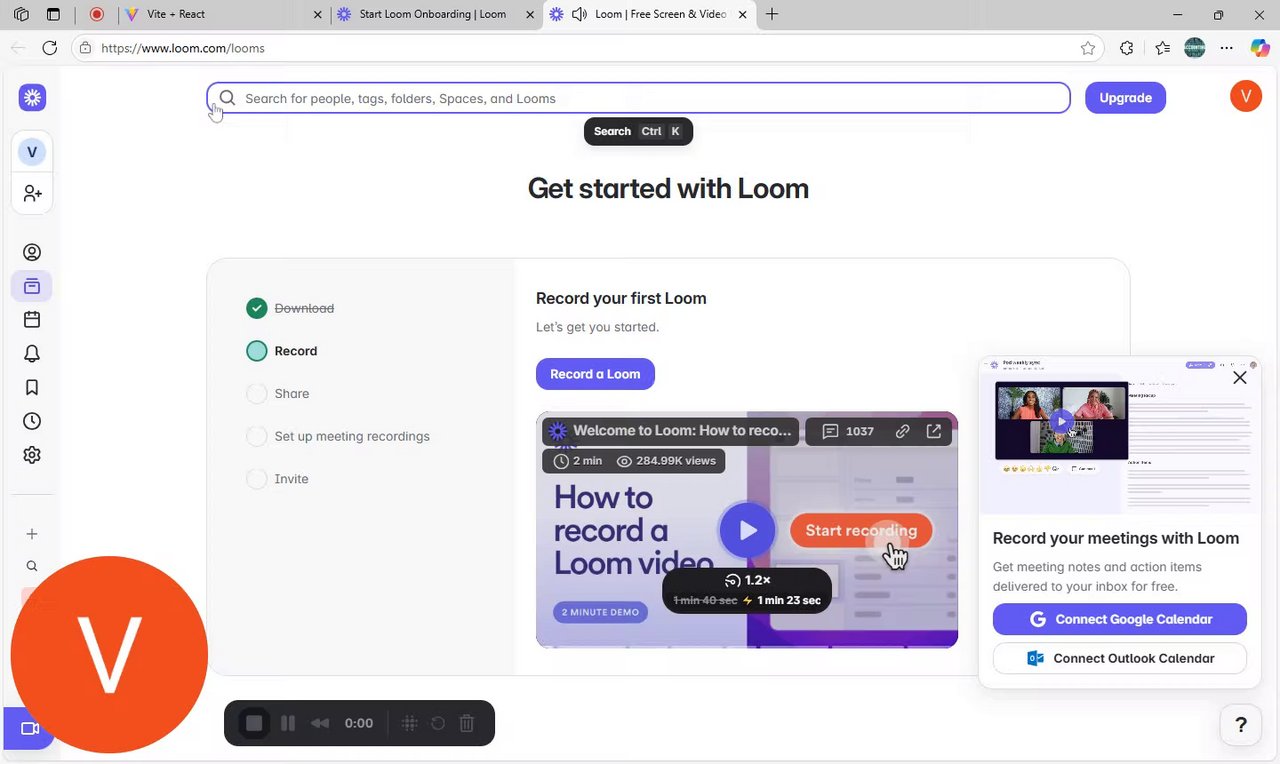Copy the video link icon on thumbnail
The image size is (1280, 764).
[902, 431]
